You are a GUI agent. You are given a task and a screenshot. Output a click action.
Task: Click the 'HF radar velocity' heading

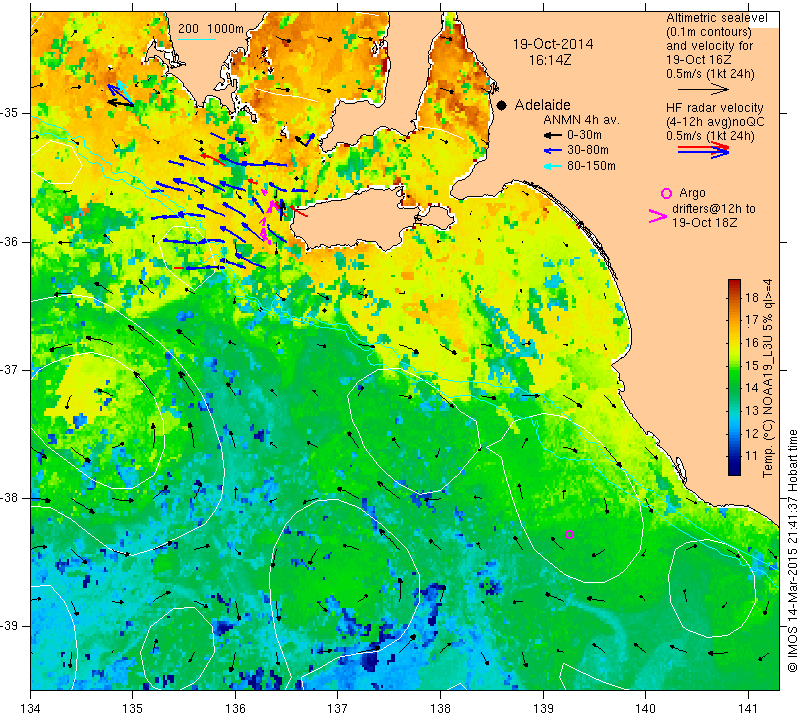tap(715, 108)
